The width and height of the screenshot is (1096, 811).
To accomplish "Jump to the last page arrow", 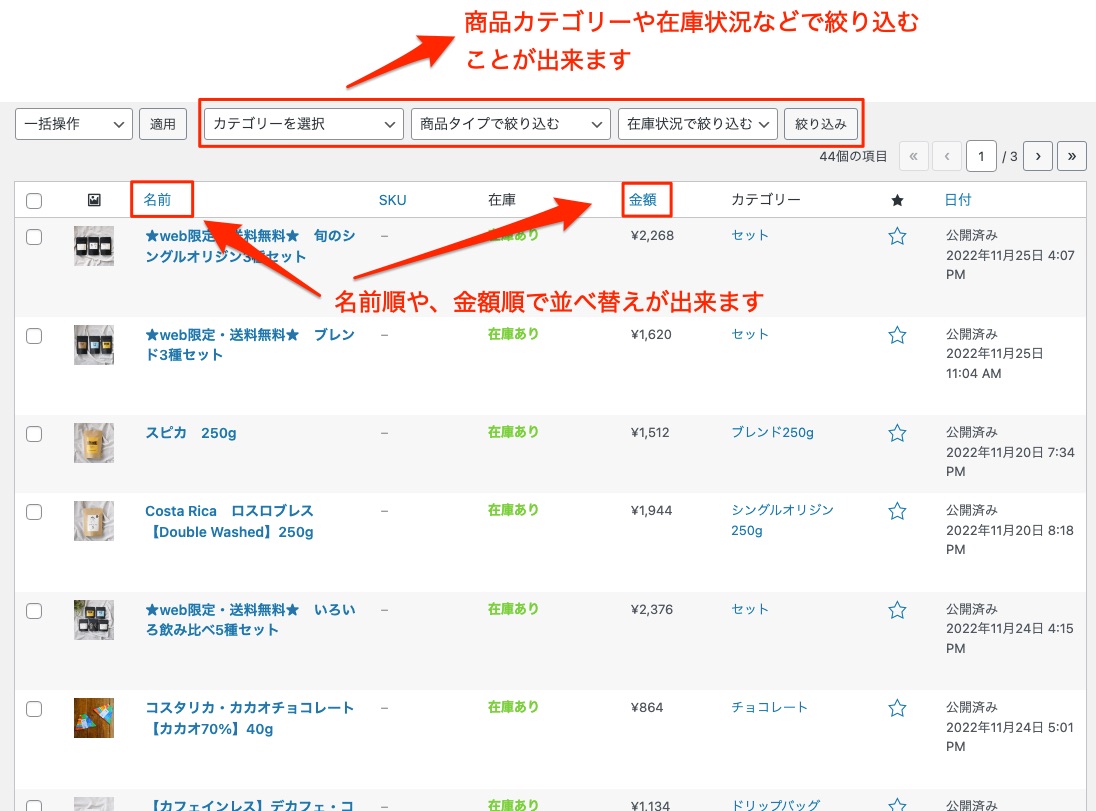I will click(x=1072, y=156).
